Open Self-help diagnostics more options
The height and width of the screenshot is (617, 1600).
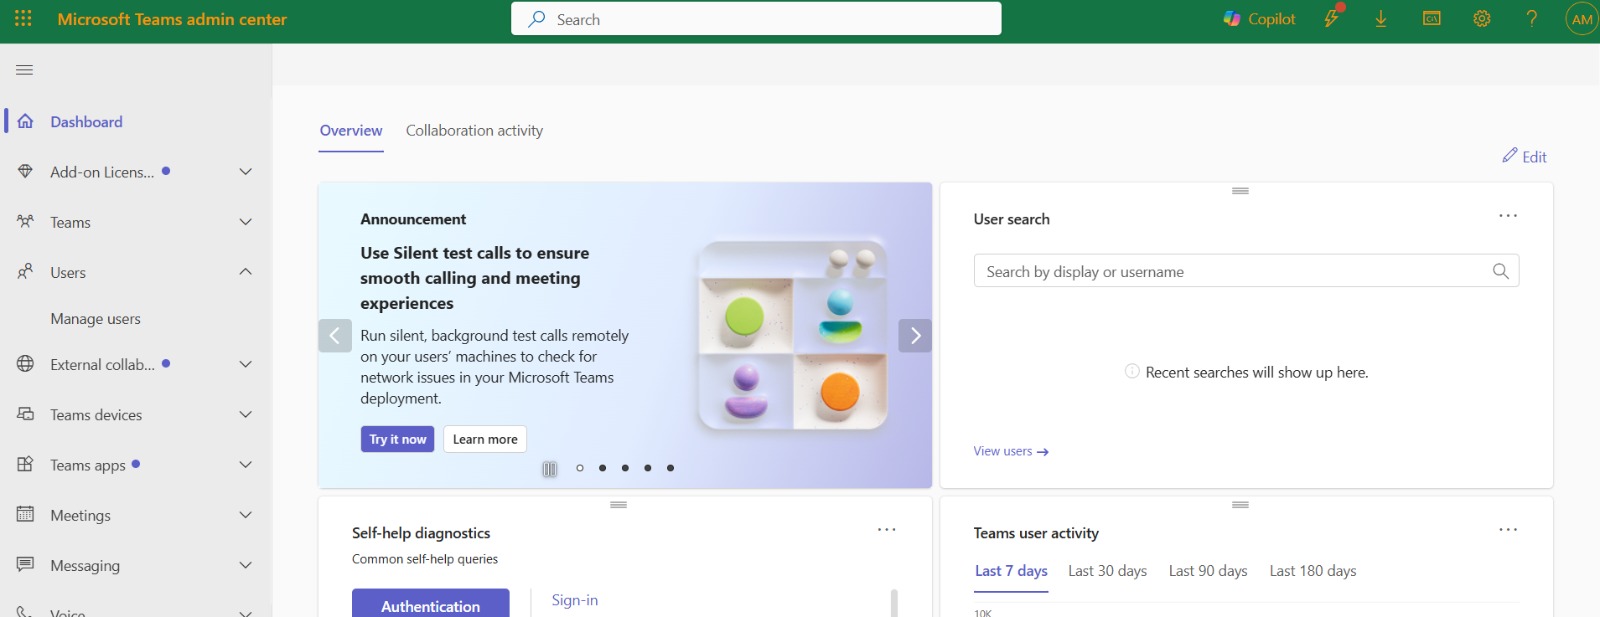coord(886,530)
